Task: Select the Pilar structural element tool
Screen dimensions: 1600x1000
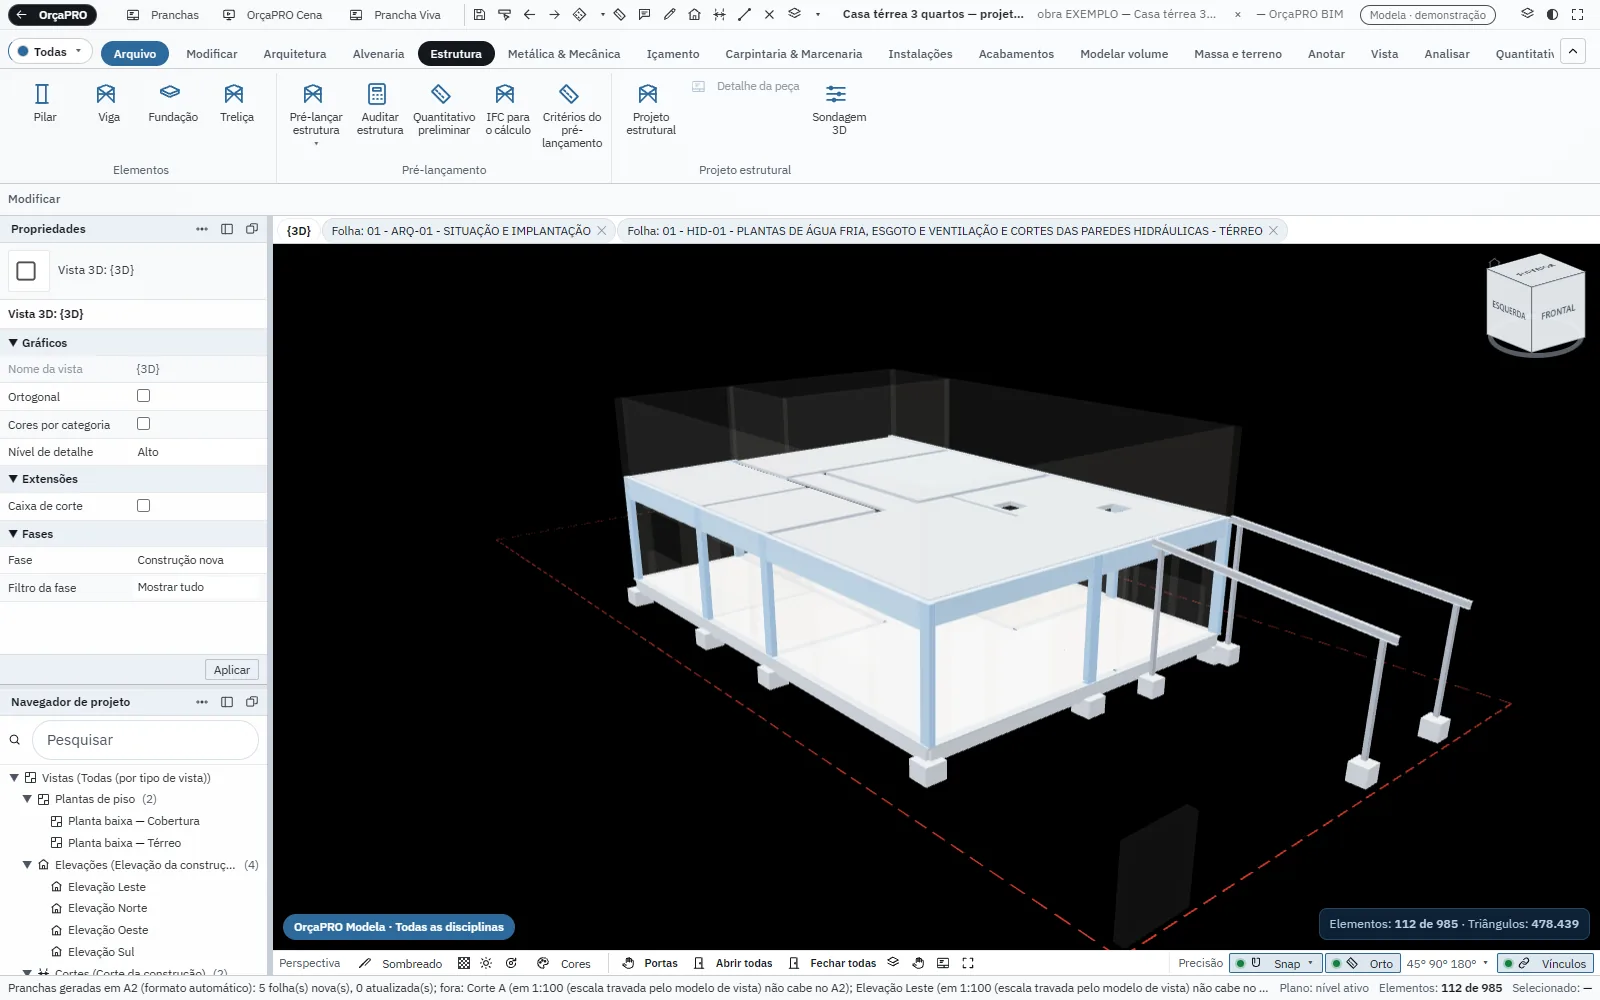Action: [45, 103]
